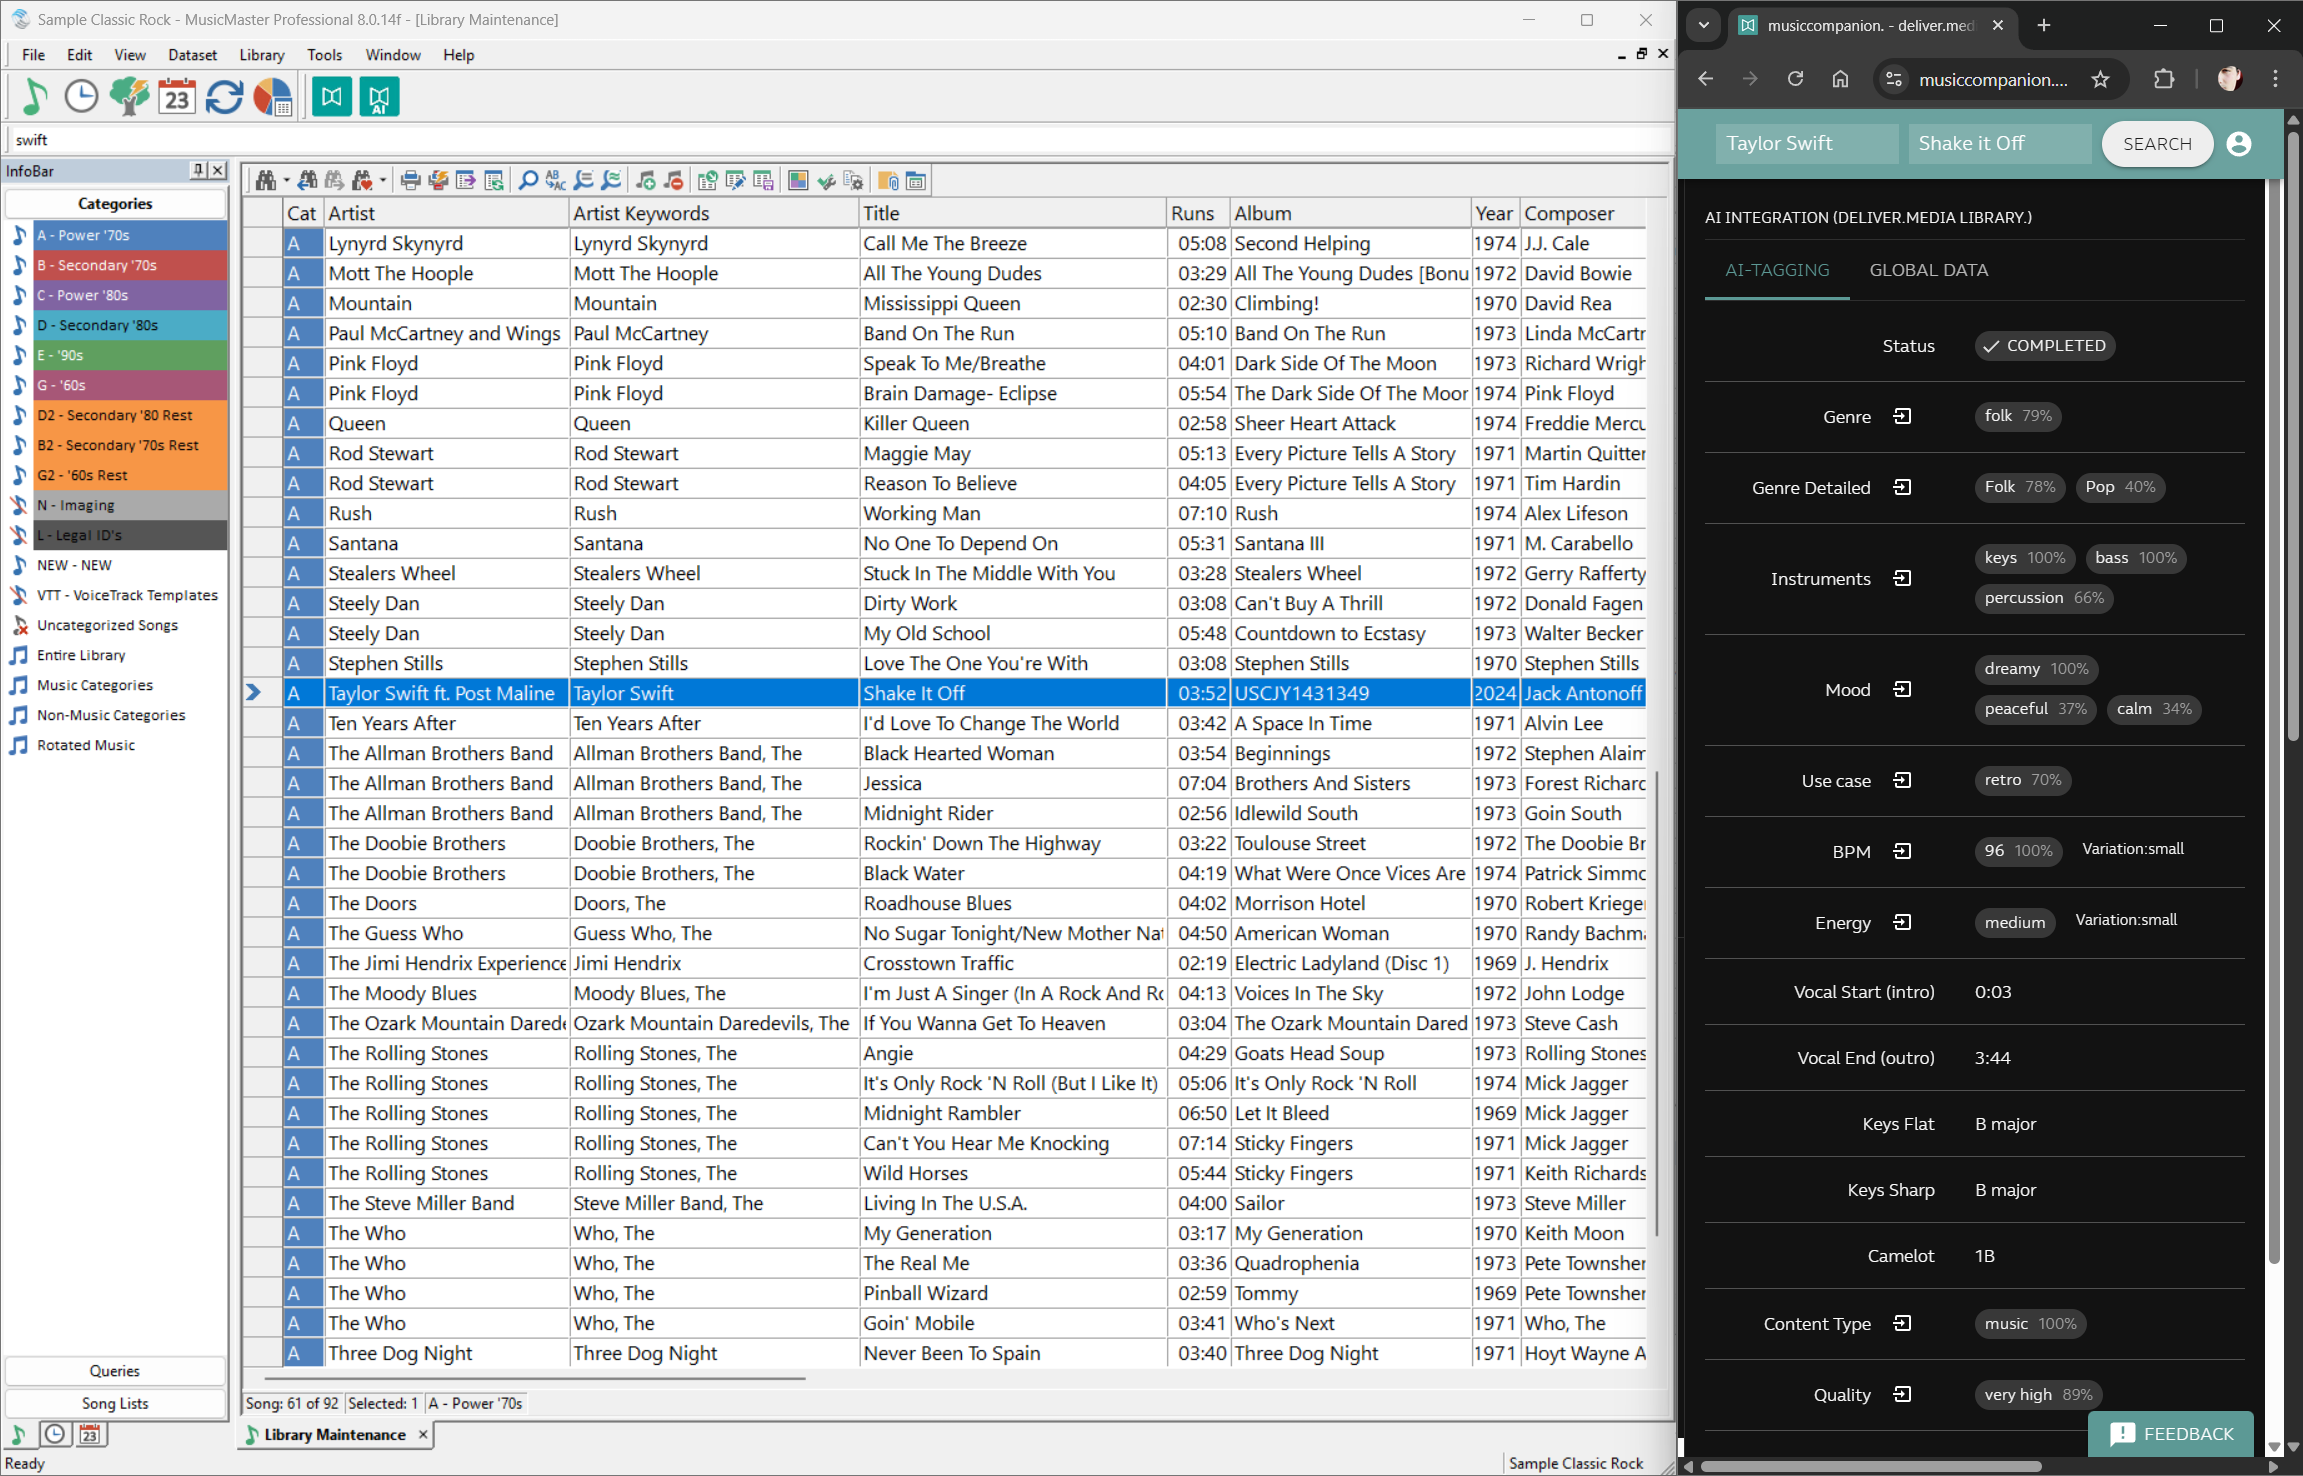Open the Find binoculars dropdown arrow

286,181
